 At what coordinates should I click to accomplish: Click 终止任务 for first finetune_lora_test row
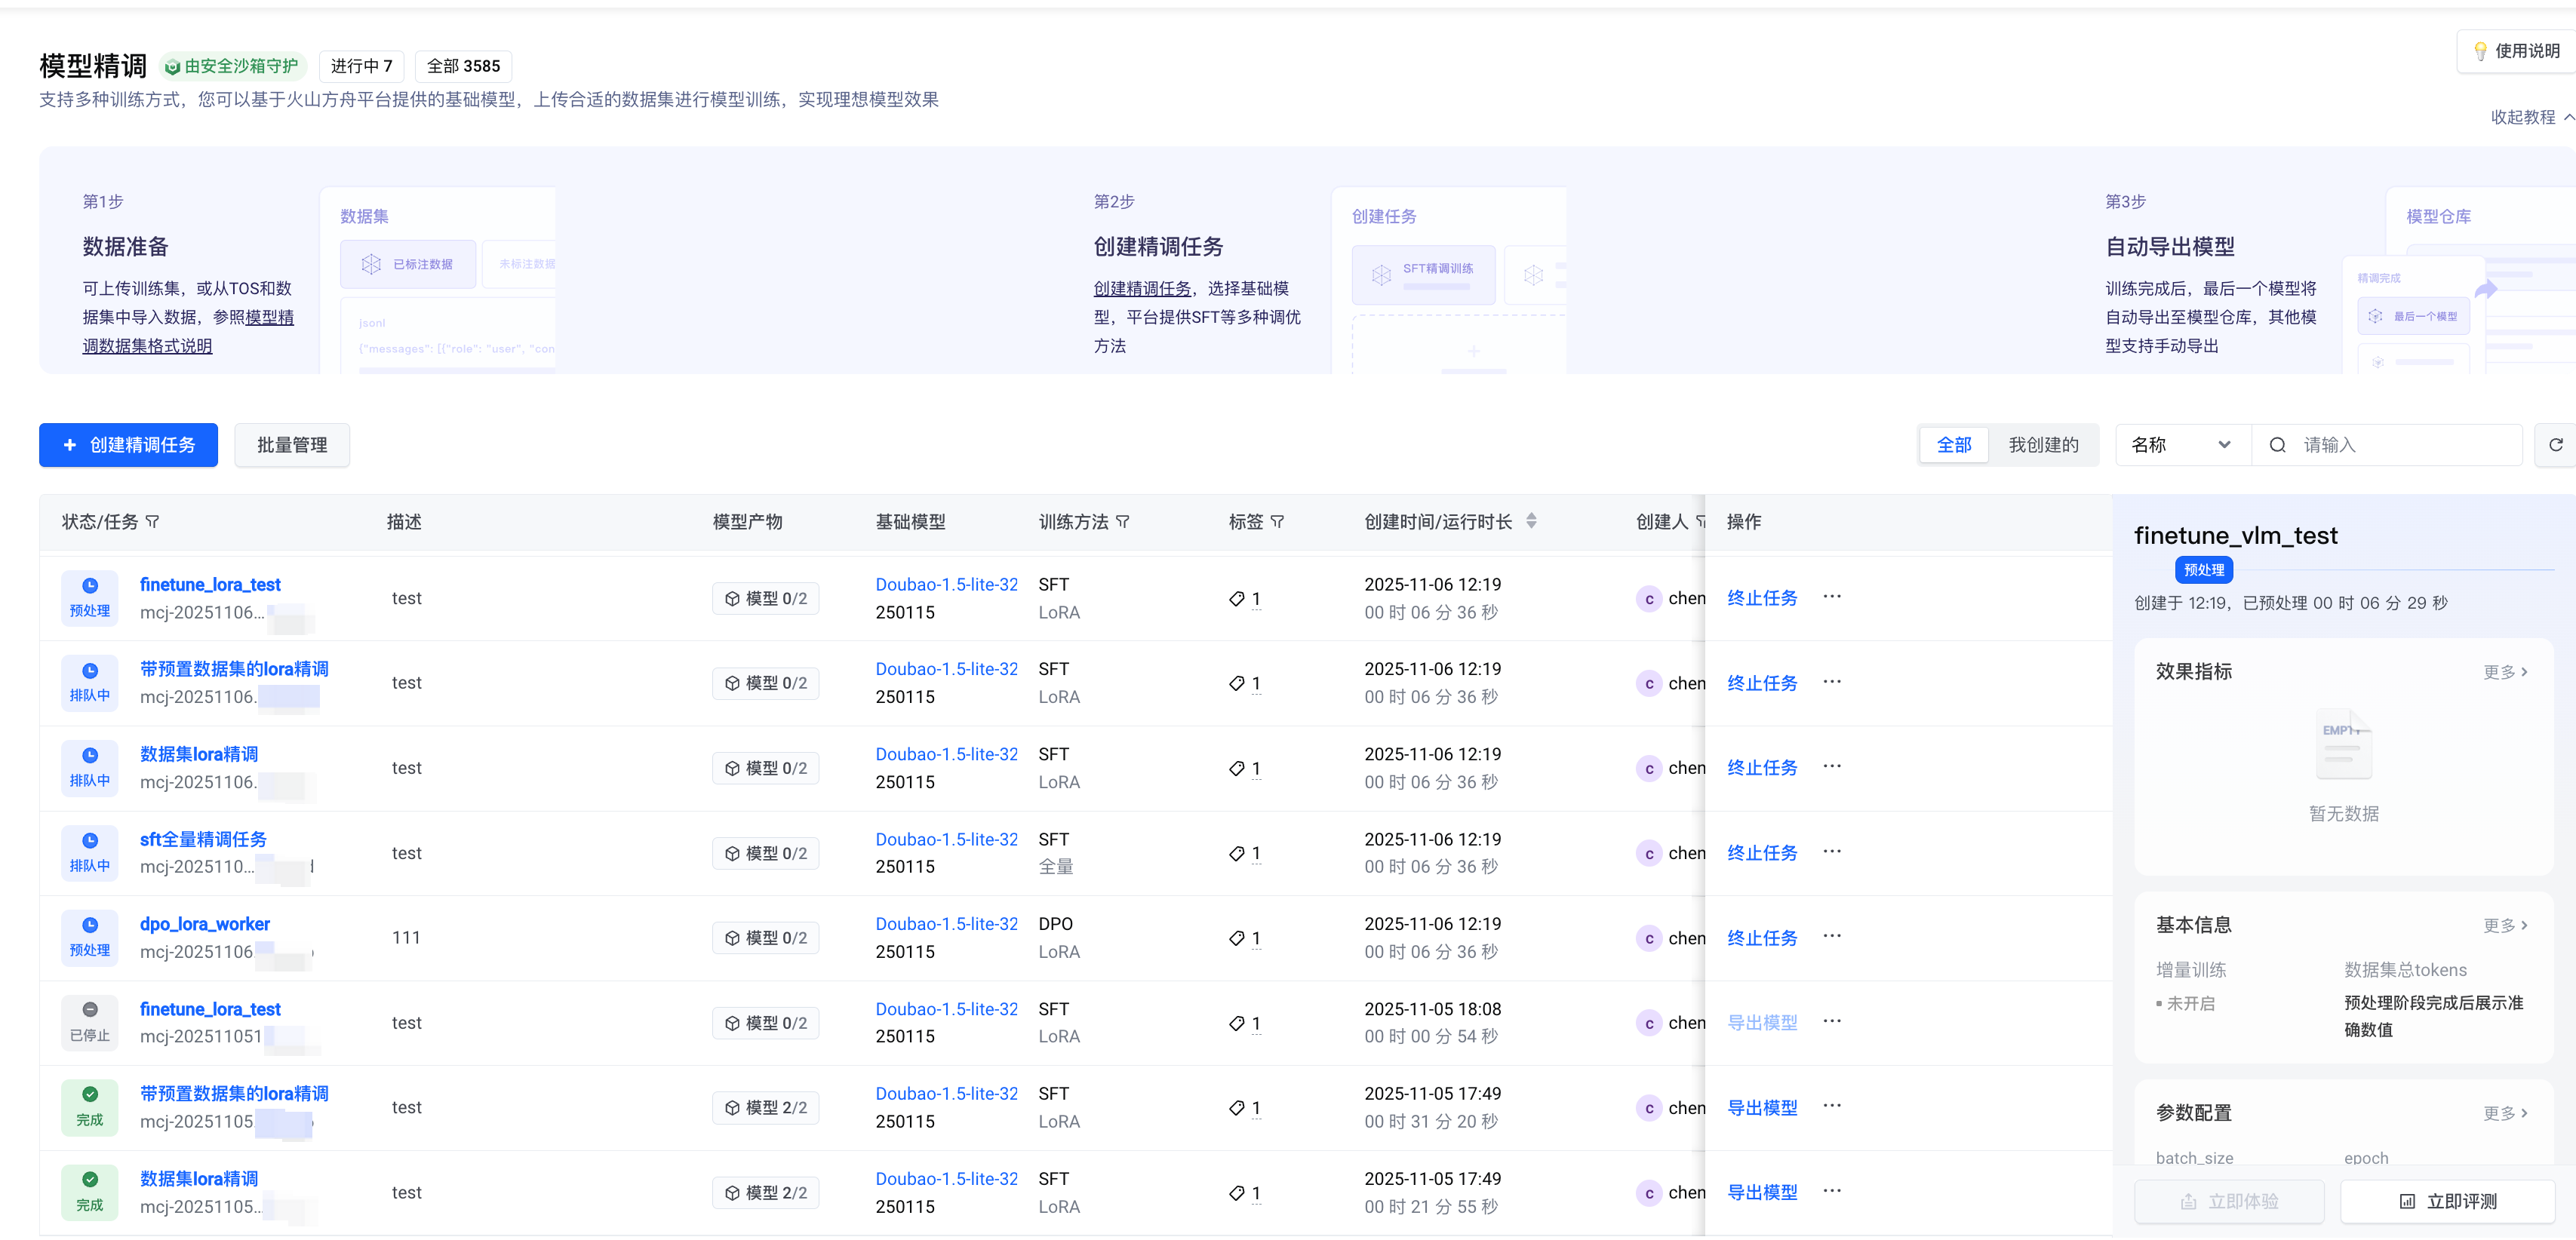[1762, 598]
